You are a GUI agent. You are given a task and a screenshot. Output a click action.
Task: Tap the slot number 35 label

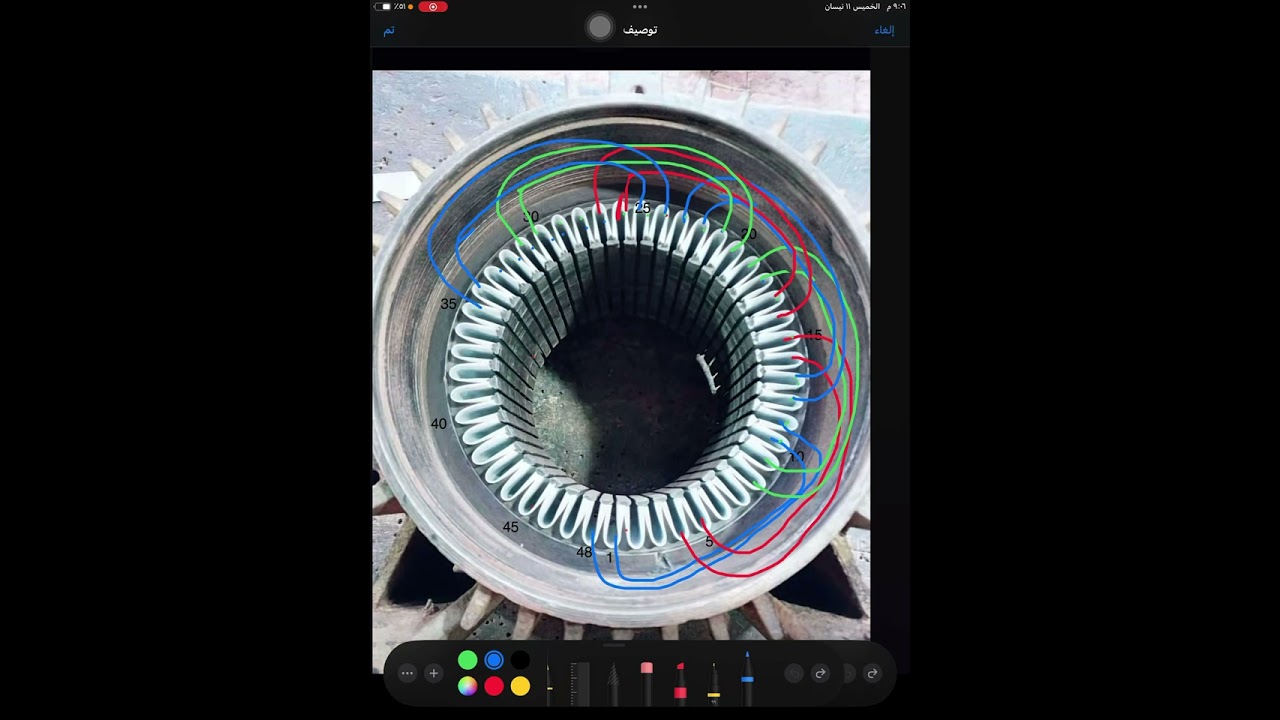coord(448,304)
